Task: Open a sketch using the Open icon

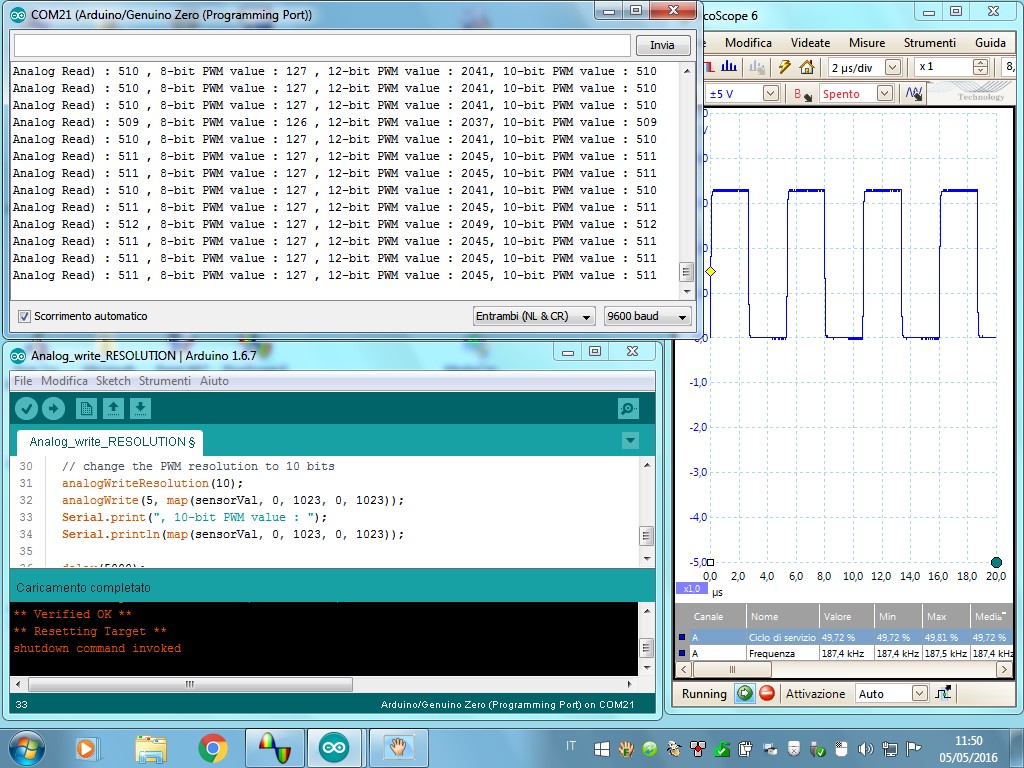Action: pyautogui.click(x=113, y=408)
